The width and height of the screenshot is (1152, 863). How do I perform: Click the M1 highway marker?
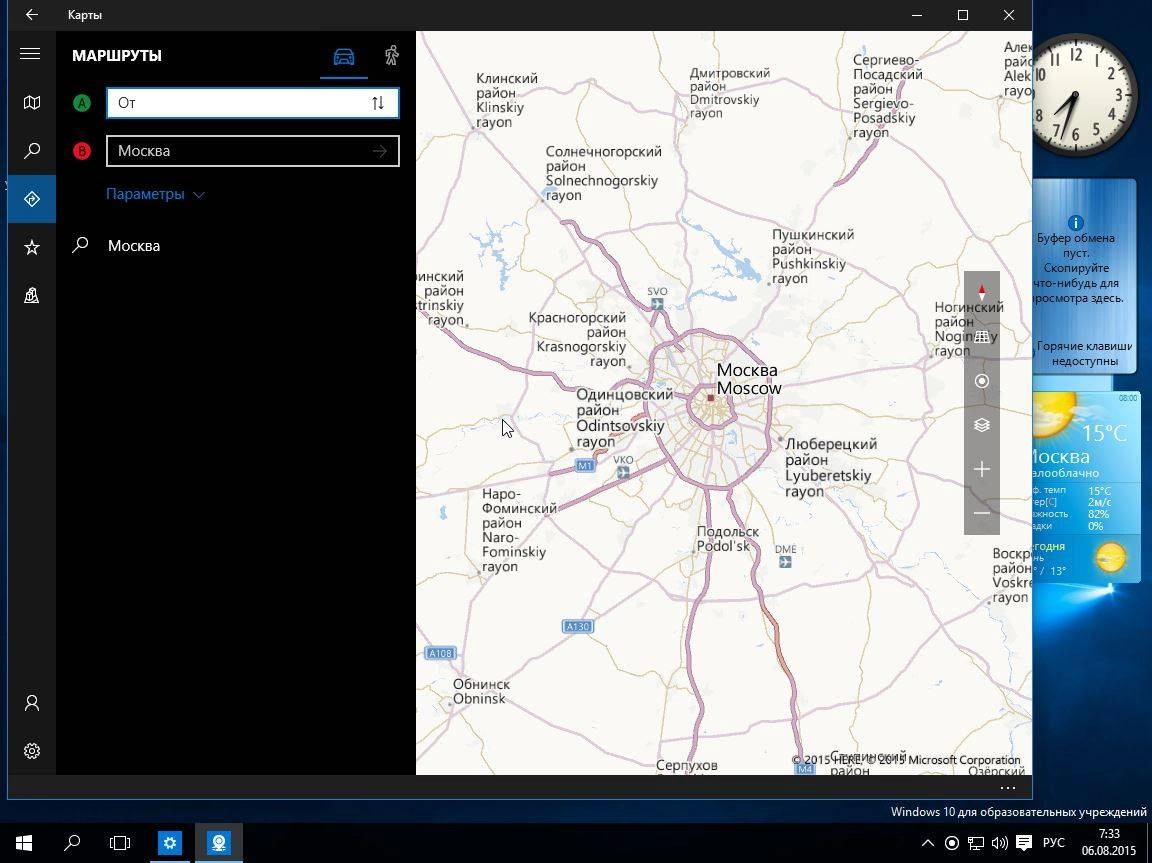(585, 466)
